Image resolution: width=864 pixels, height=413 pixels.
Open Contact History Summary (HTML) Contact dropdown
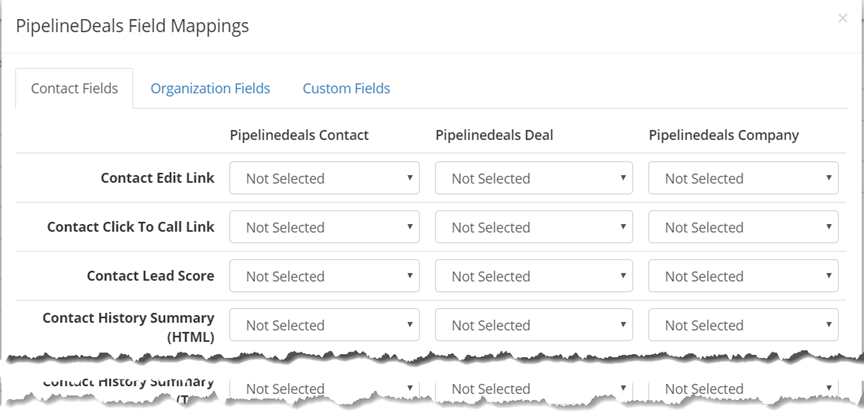(x=324, y=325)
